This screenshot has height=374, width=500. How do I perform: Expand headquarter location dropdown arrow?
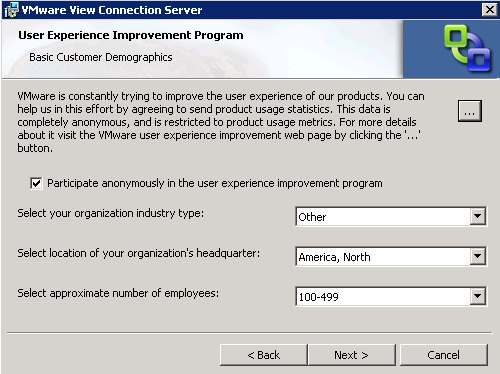click(477, 256)
